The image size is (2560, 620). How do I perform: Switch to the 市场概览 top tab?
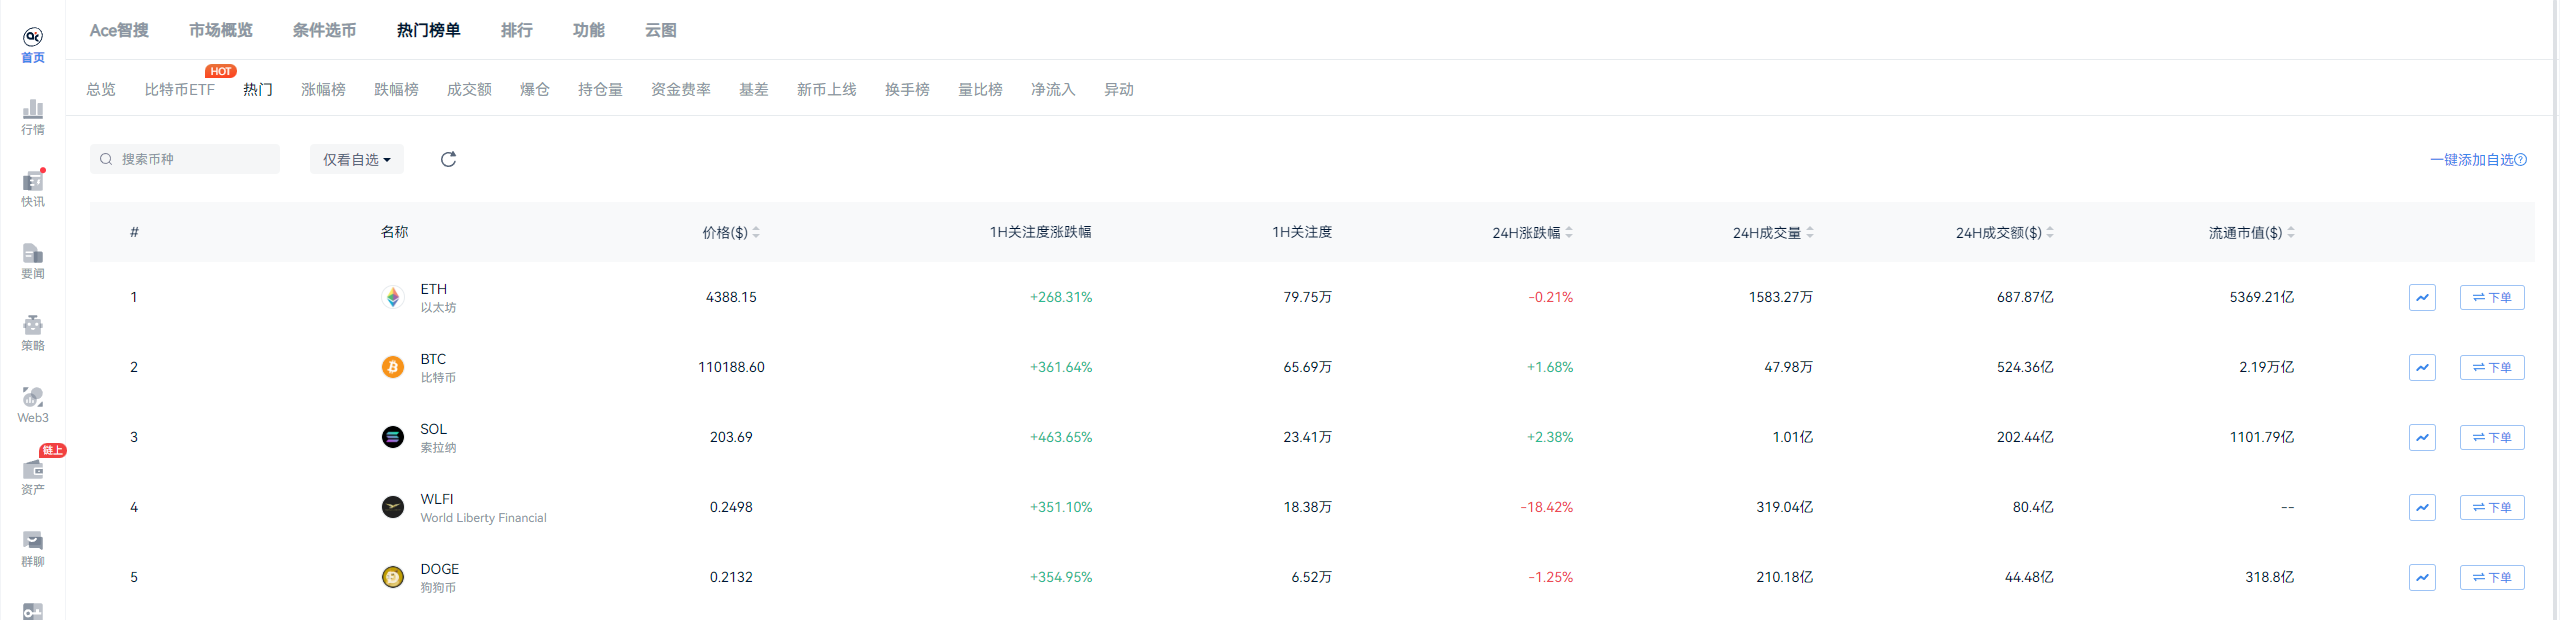(221, 30)
